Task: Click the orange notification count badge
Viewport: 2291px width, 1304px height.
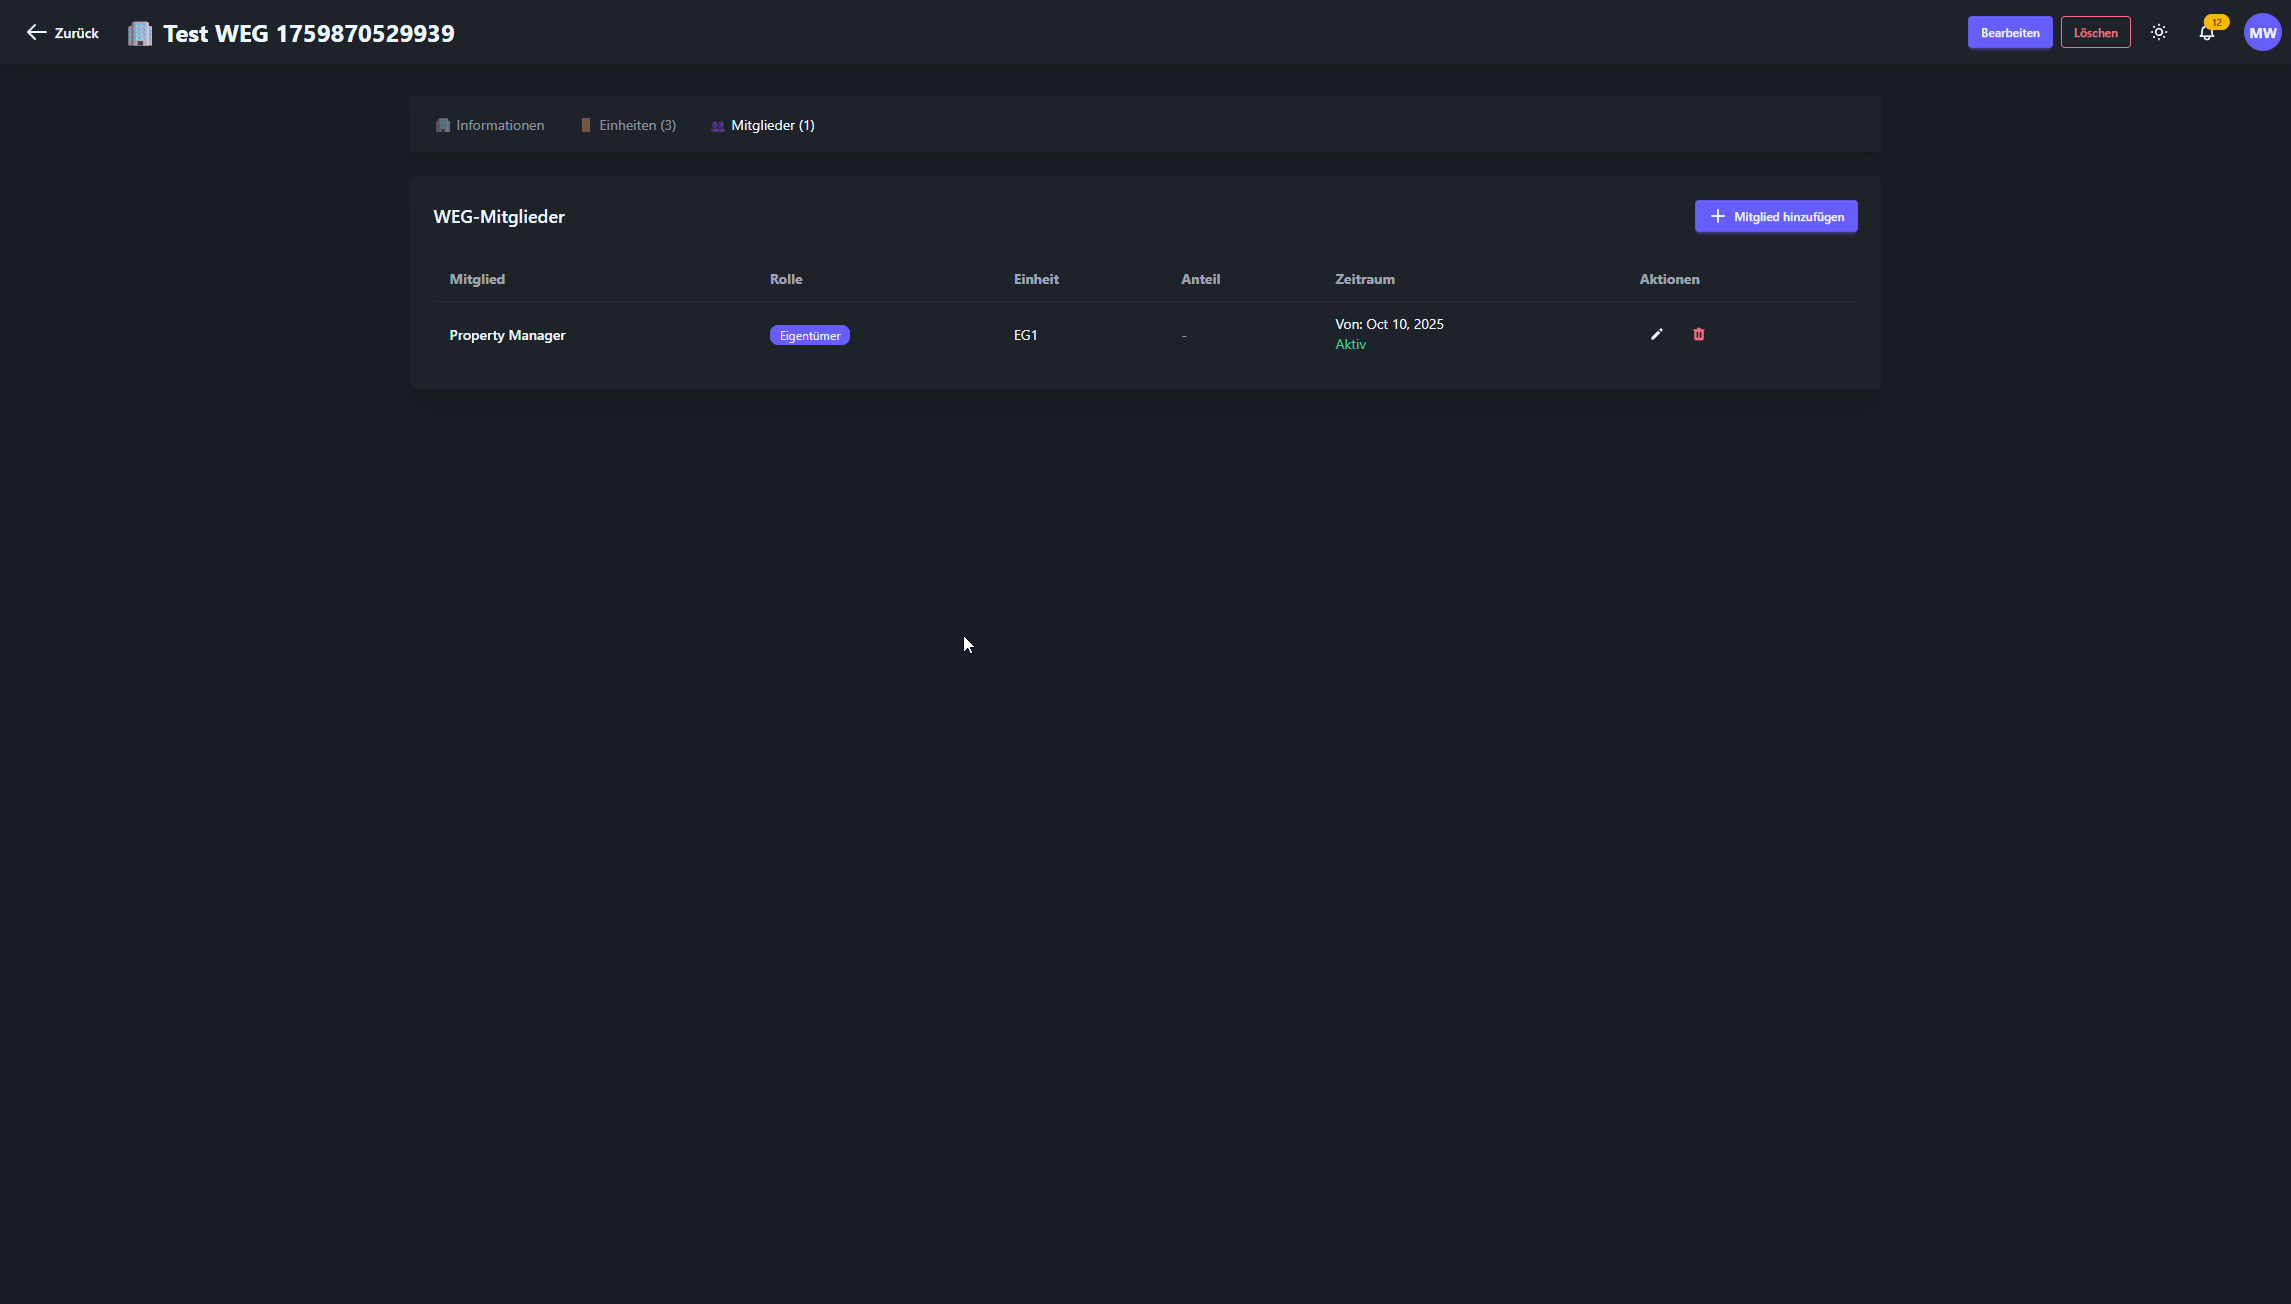Action: pyautogui.click(x=2217, y=22)
